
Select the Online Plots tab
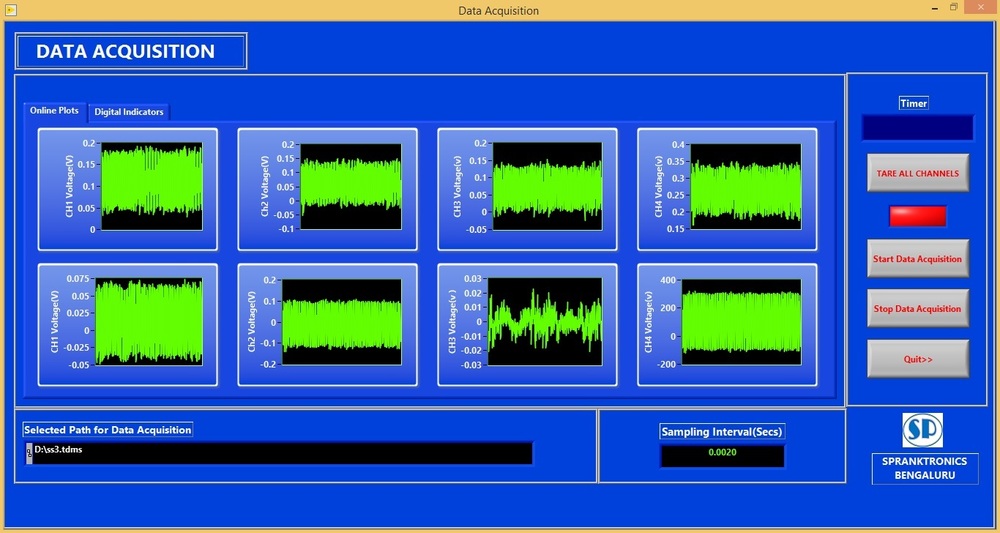pos(54,111)
